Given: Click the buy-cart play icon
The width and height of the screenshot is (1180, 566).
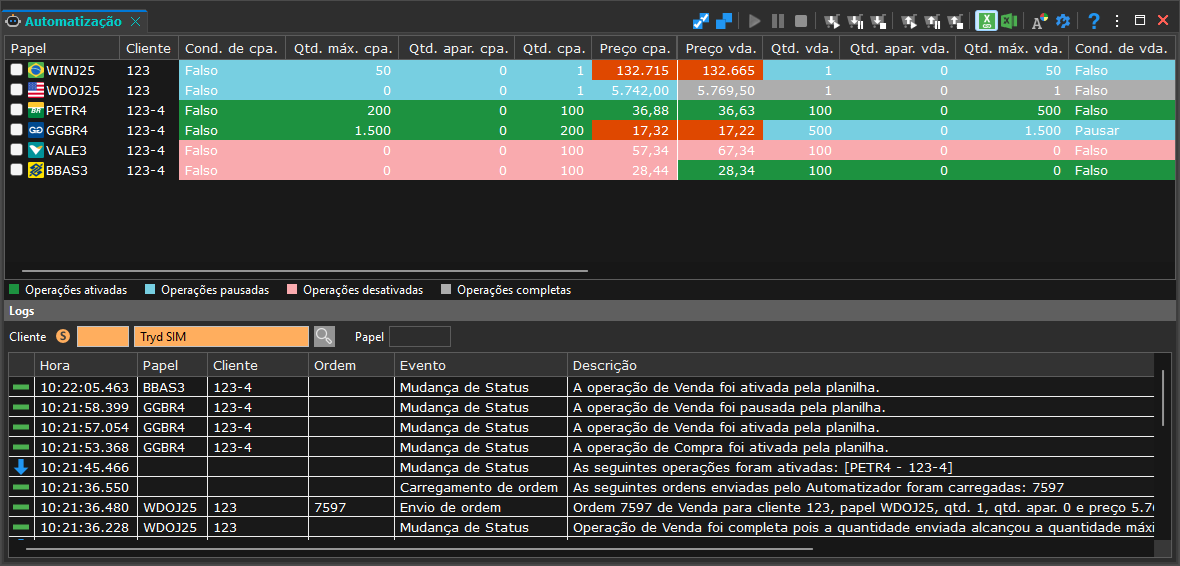Looking at the screenshot, I should [x=832, y=21].
